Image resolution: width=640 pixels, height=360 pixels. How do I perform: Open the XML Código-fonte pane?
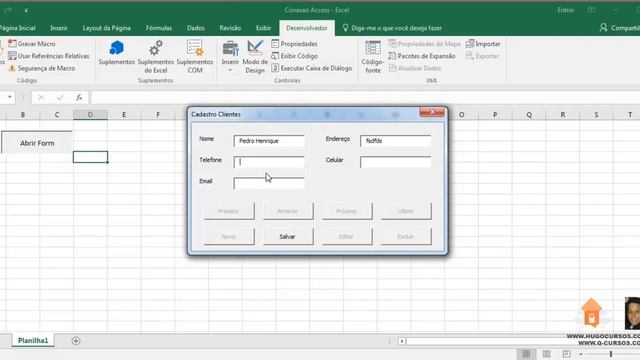(x=373, y=57)
